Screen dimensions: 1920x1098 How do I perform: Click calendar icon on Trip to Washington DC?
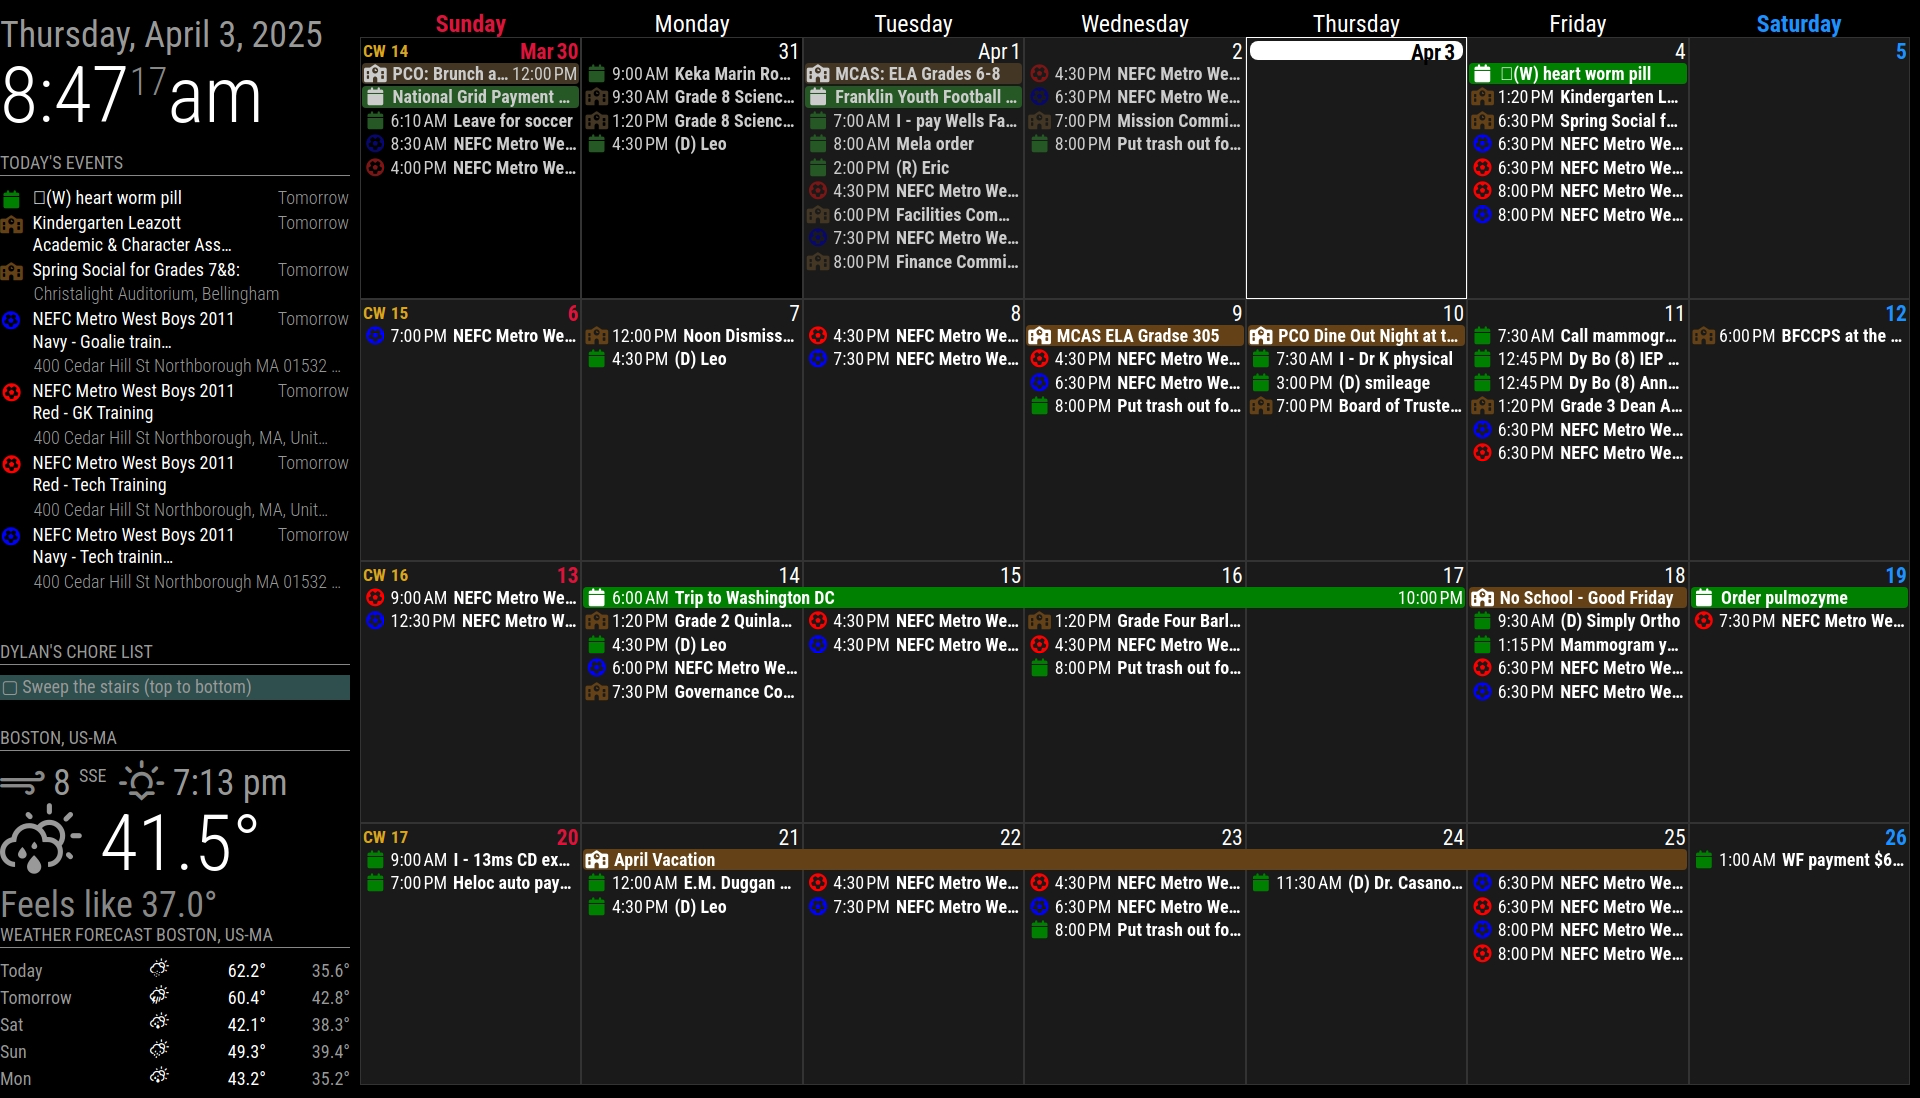point(597,598)
